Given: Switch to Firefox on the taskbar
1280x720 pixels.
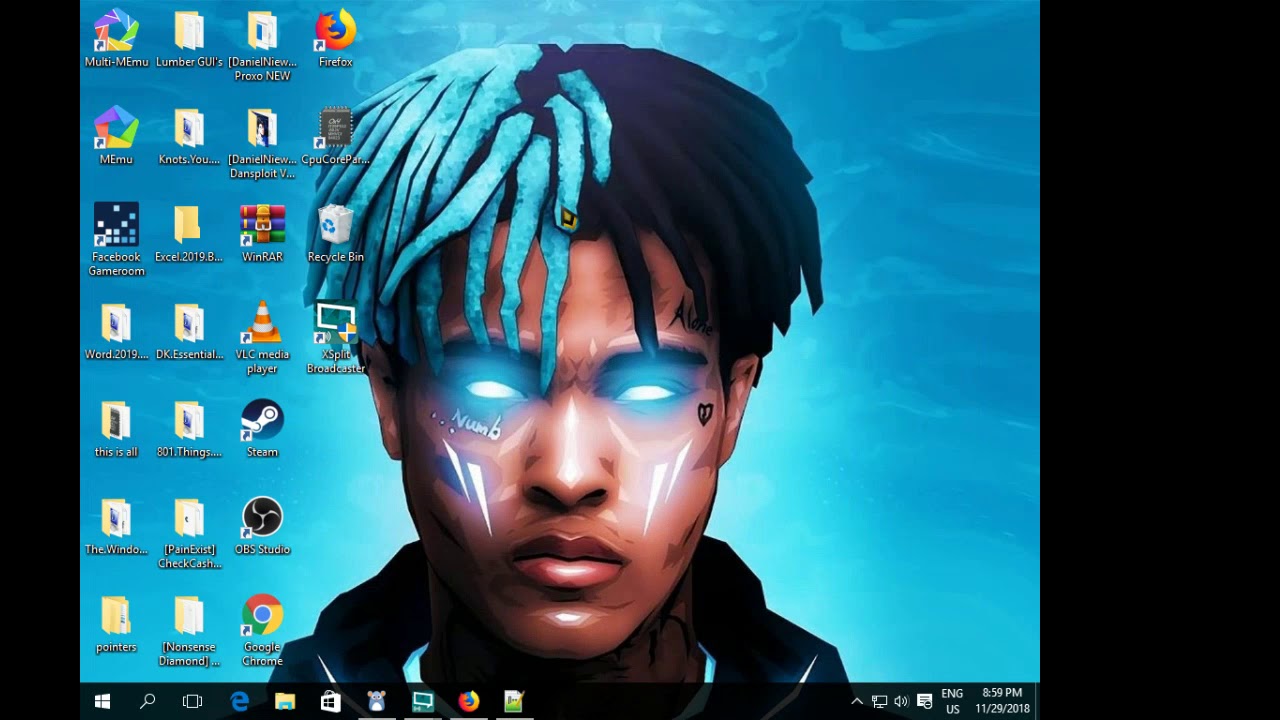Looking at the screenshot, I should (x=469, y=701).
